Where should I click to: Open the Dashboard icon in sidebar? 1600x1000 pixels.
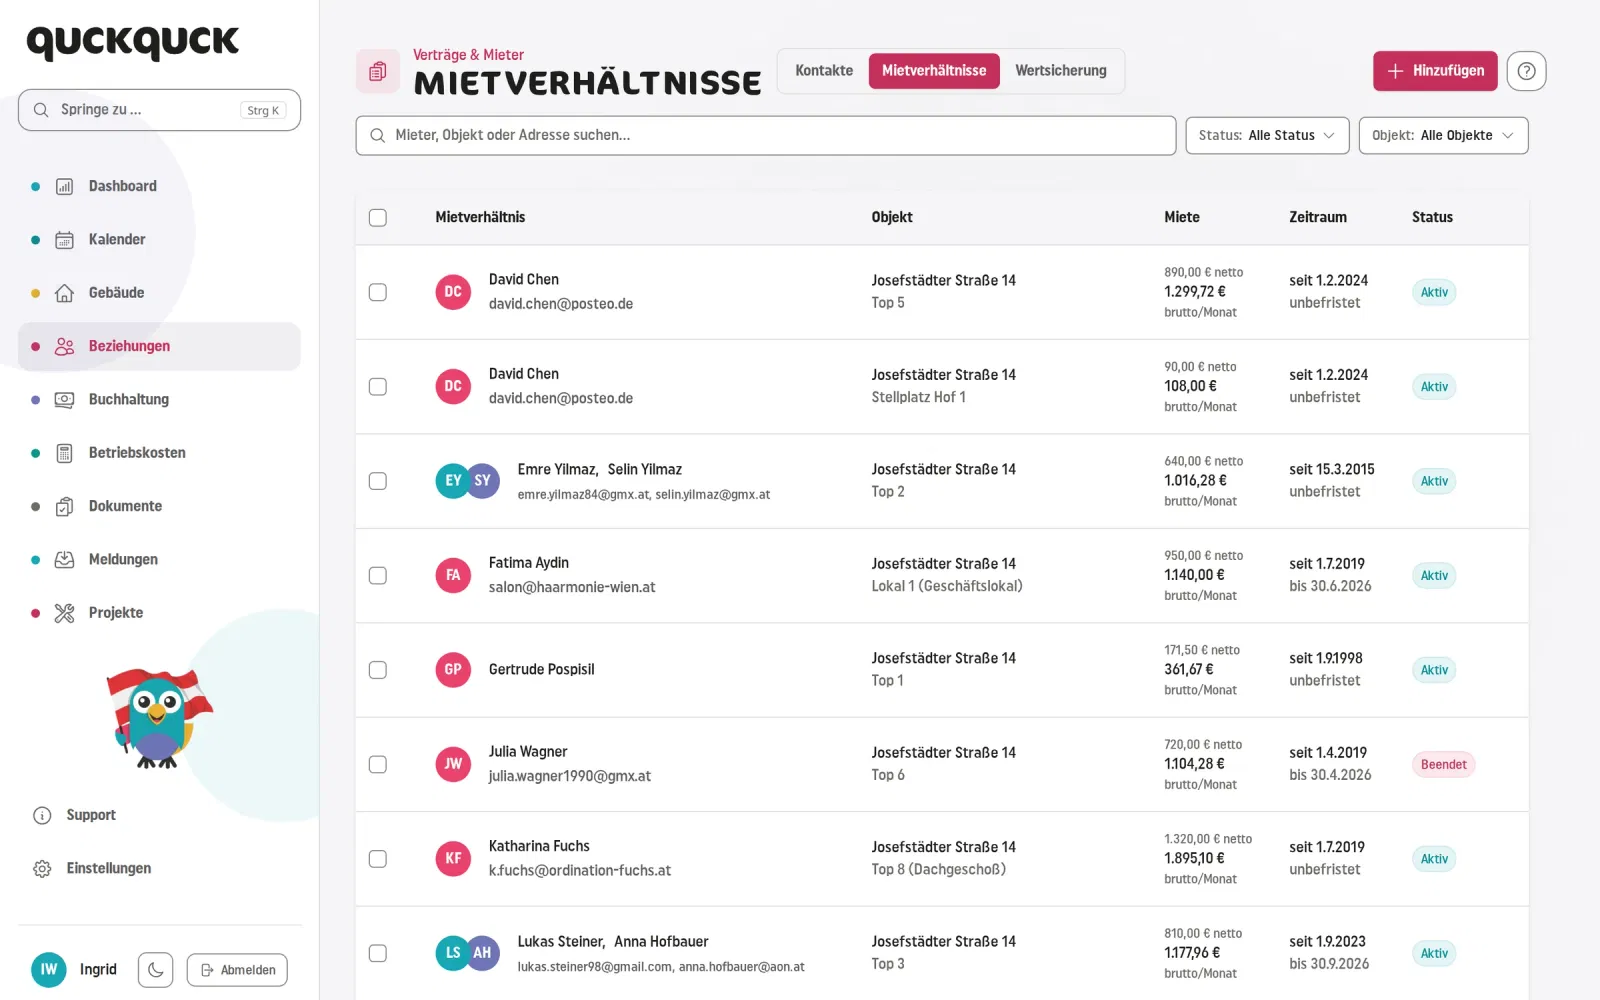pos(64,186)
